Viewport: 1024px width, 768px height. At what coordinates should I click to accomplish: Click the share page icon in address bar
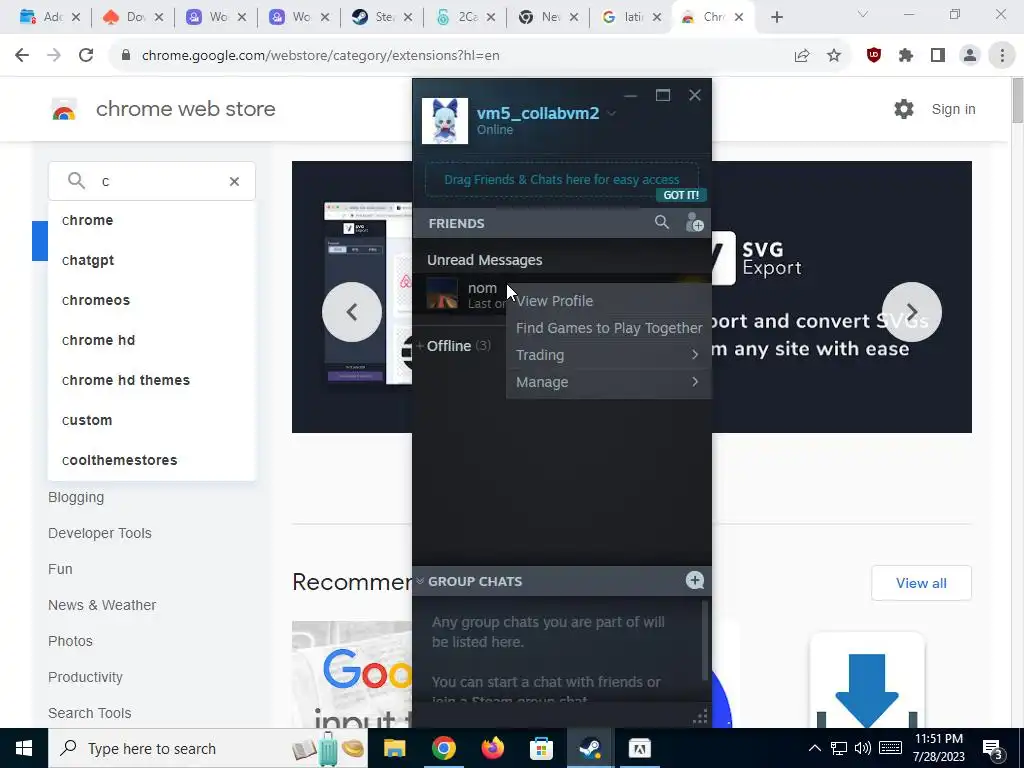pyautogui.click(x=802, y=56)
